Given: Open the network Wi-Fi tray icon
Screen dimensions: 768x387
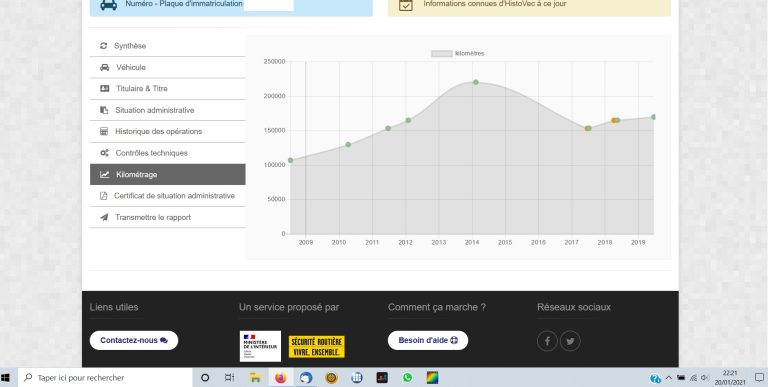Looking at the screenshot, I should coord(693,378).
